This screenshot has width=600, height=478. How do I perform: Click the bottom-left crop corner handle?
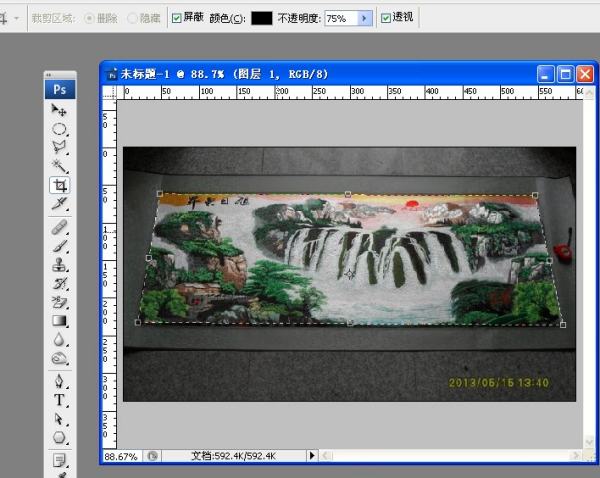click(138, 322)
